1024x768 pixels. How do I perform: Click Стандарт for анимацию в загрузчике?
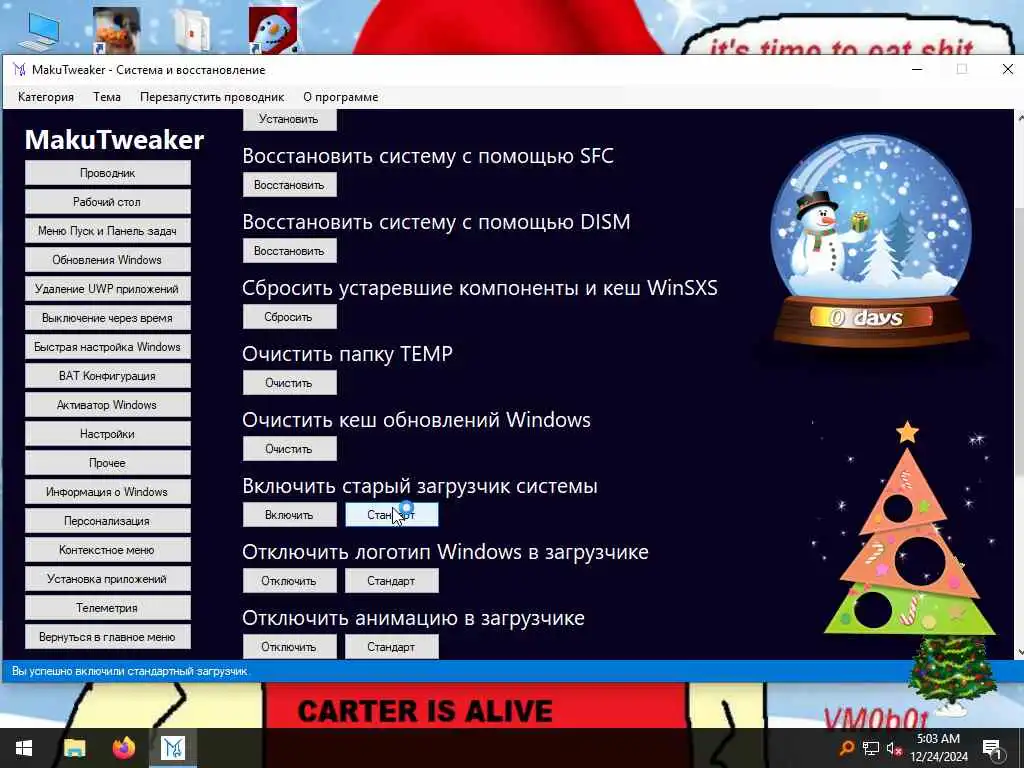pyautogui.click(x=391, y=647)
